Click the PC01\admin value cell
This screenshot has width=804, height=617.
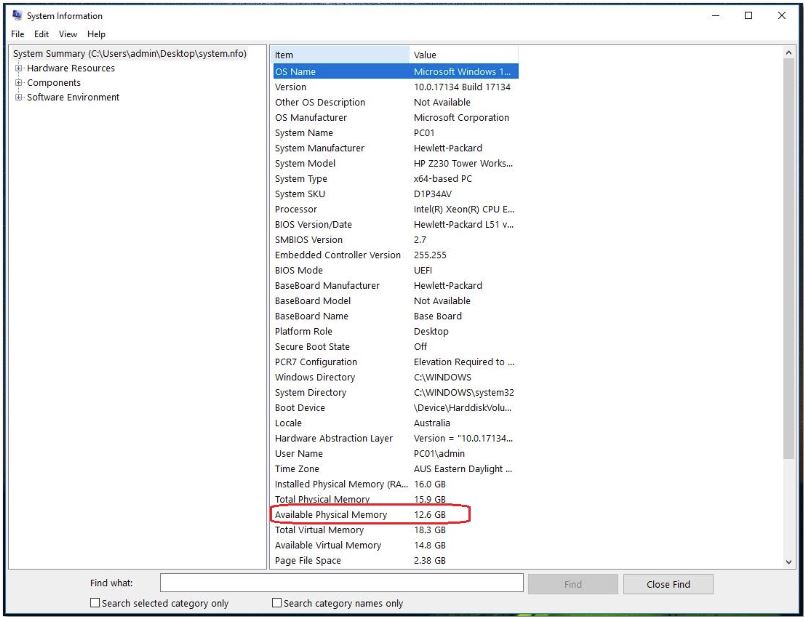439,453
